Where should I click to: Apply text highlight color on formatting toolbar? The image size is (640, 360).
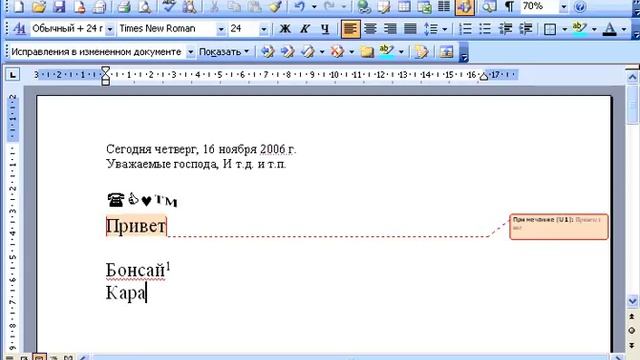point(580,29)
